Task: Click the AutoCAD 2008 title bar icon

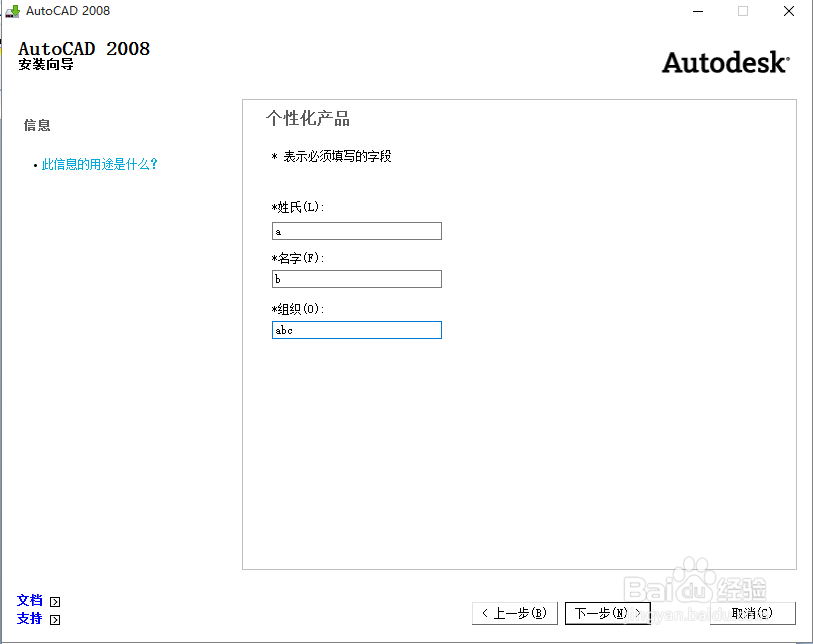Action: pyautogui.click(x=10, y=11)
